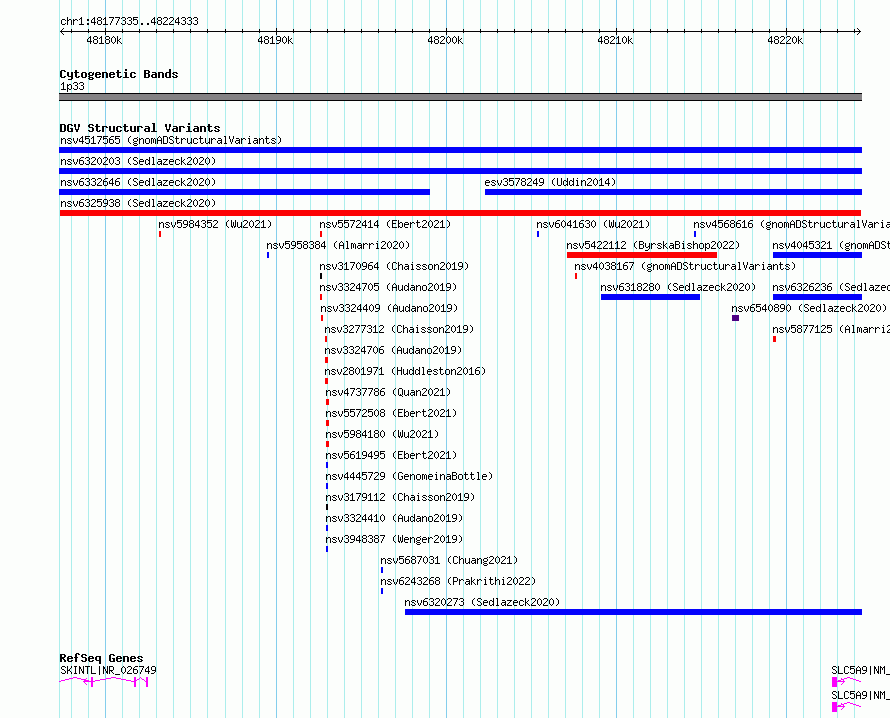The width and height of the screenshot is (890, 718).
Task: Click the red nsv6325938 variant bar
Action: (460, 213)
